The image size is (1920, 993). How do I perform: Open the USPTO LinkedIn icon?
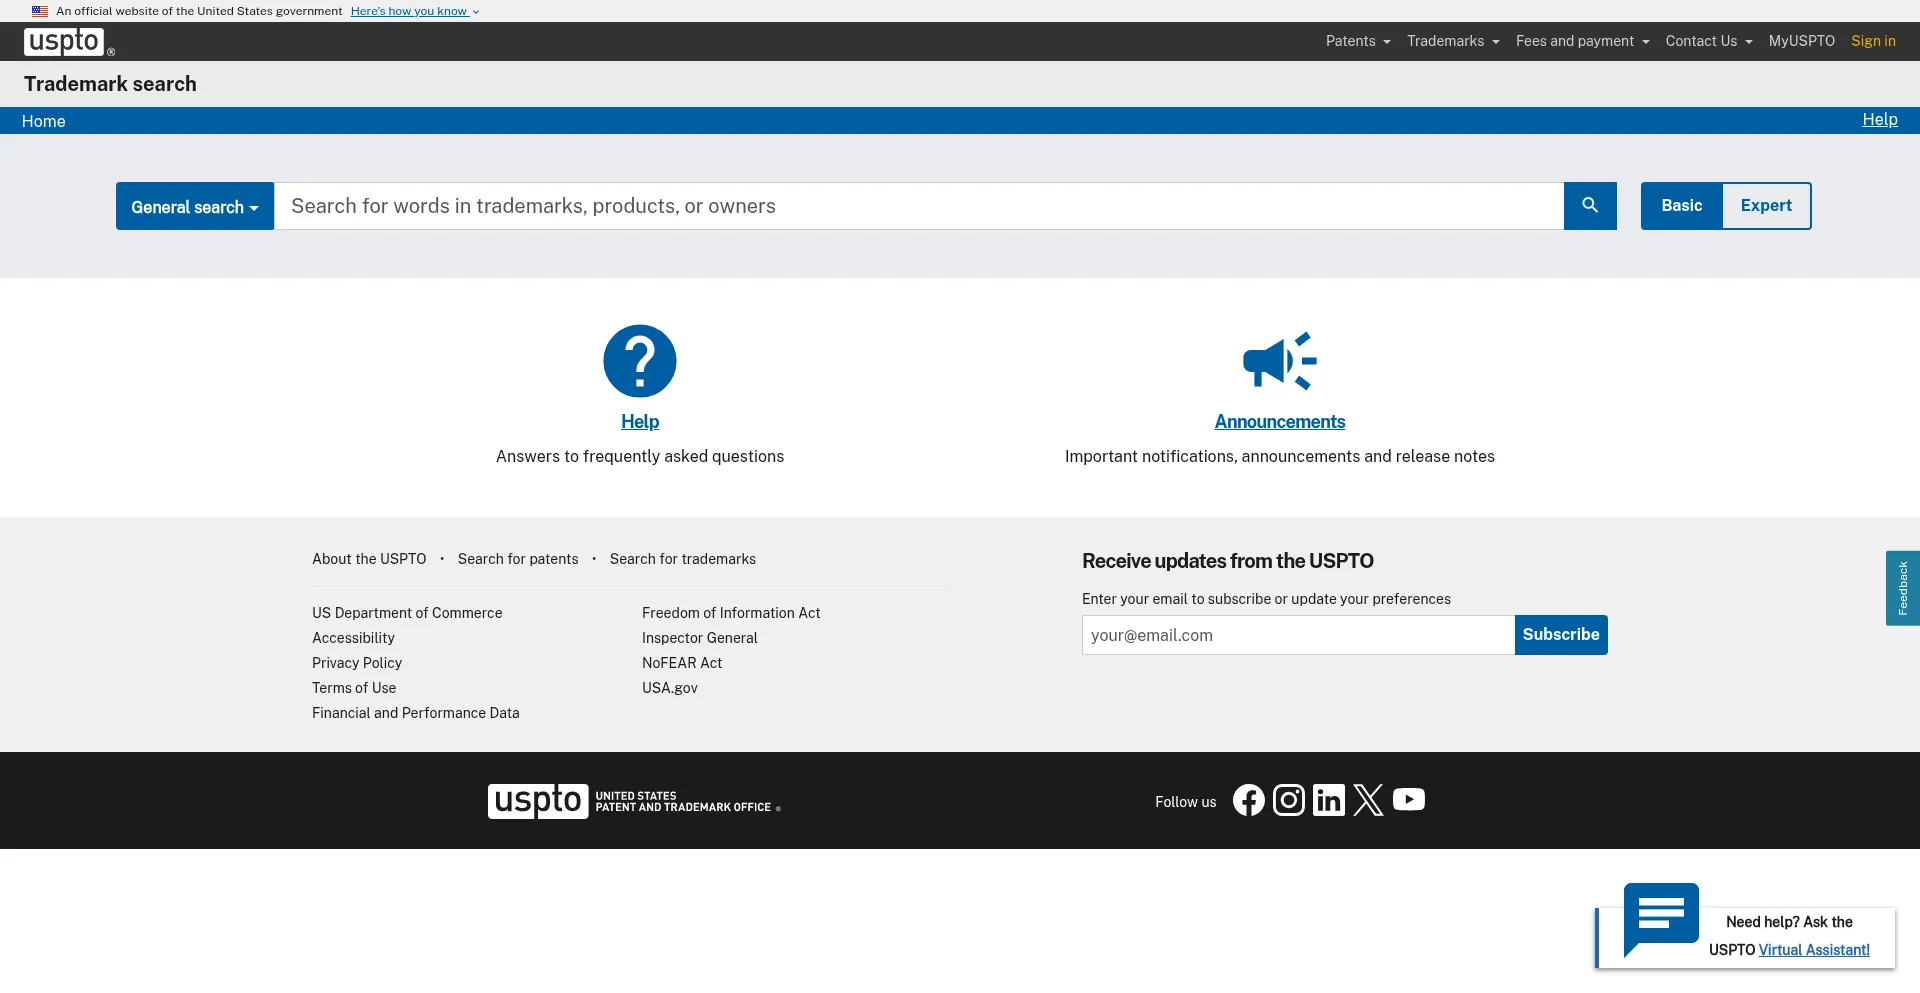tap(1328, 800)
